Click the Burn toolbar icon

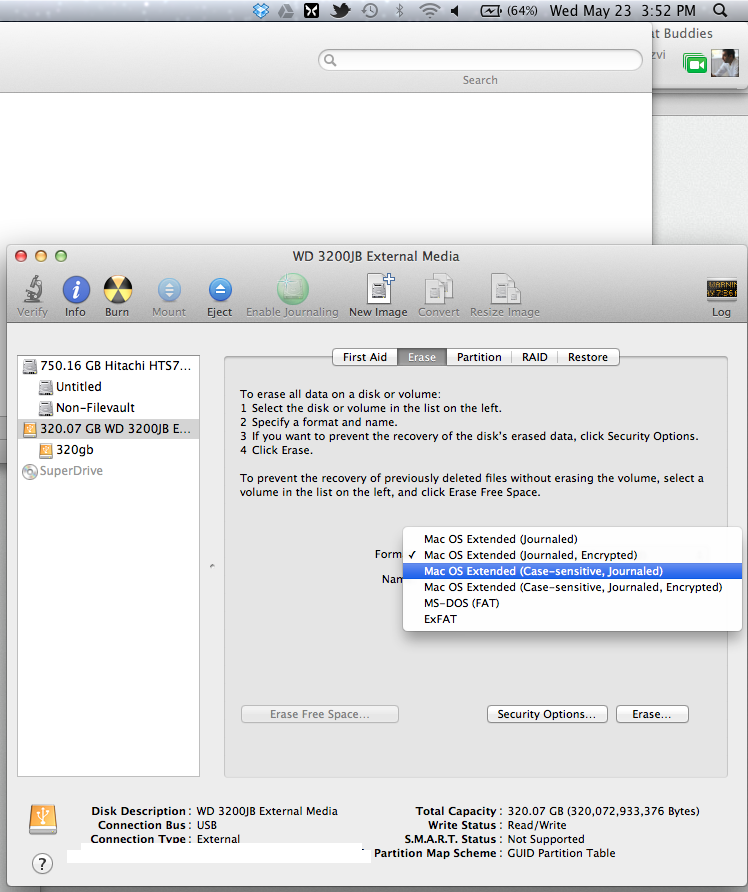click(117, 290)
